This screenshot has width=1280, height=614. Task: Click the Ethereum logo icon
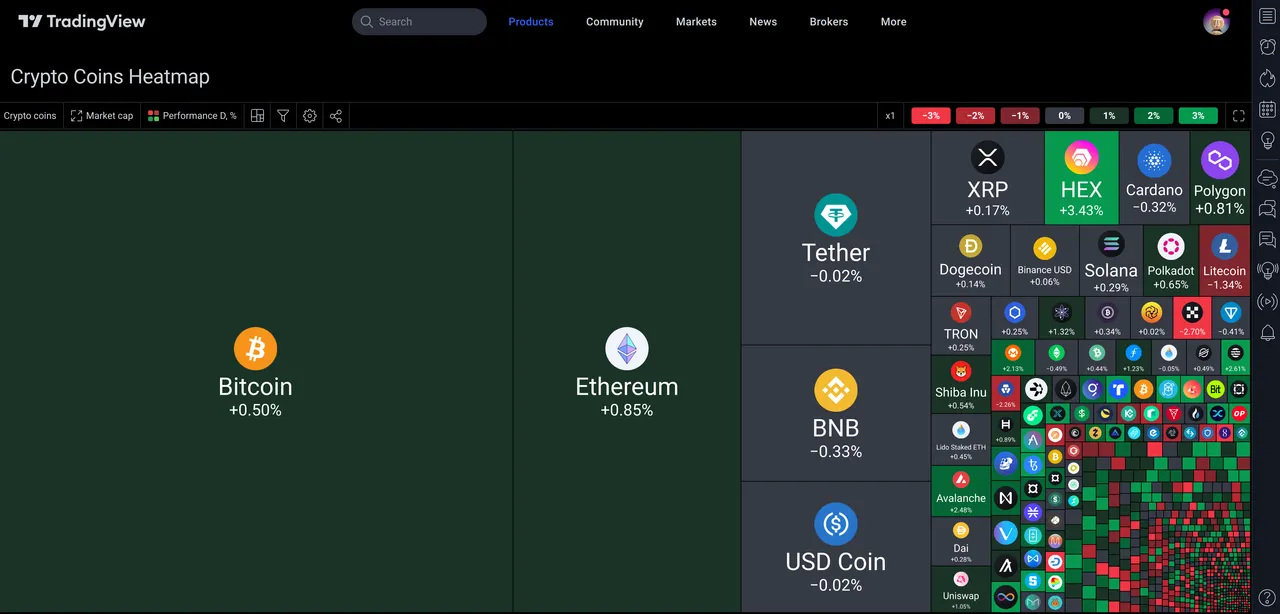[x=627, y=349]
